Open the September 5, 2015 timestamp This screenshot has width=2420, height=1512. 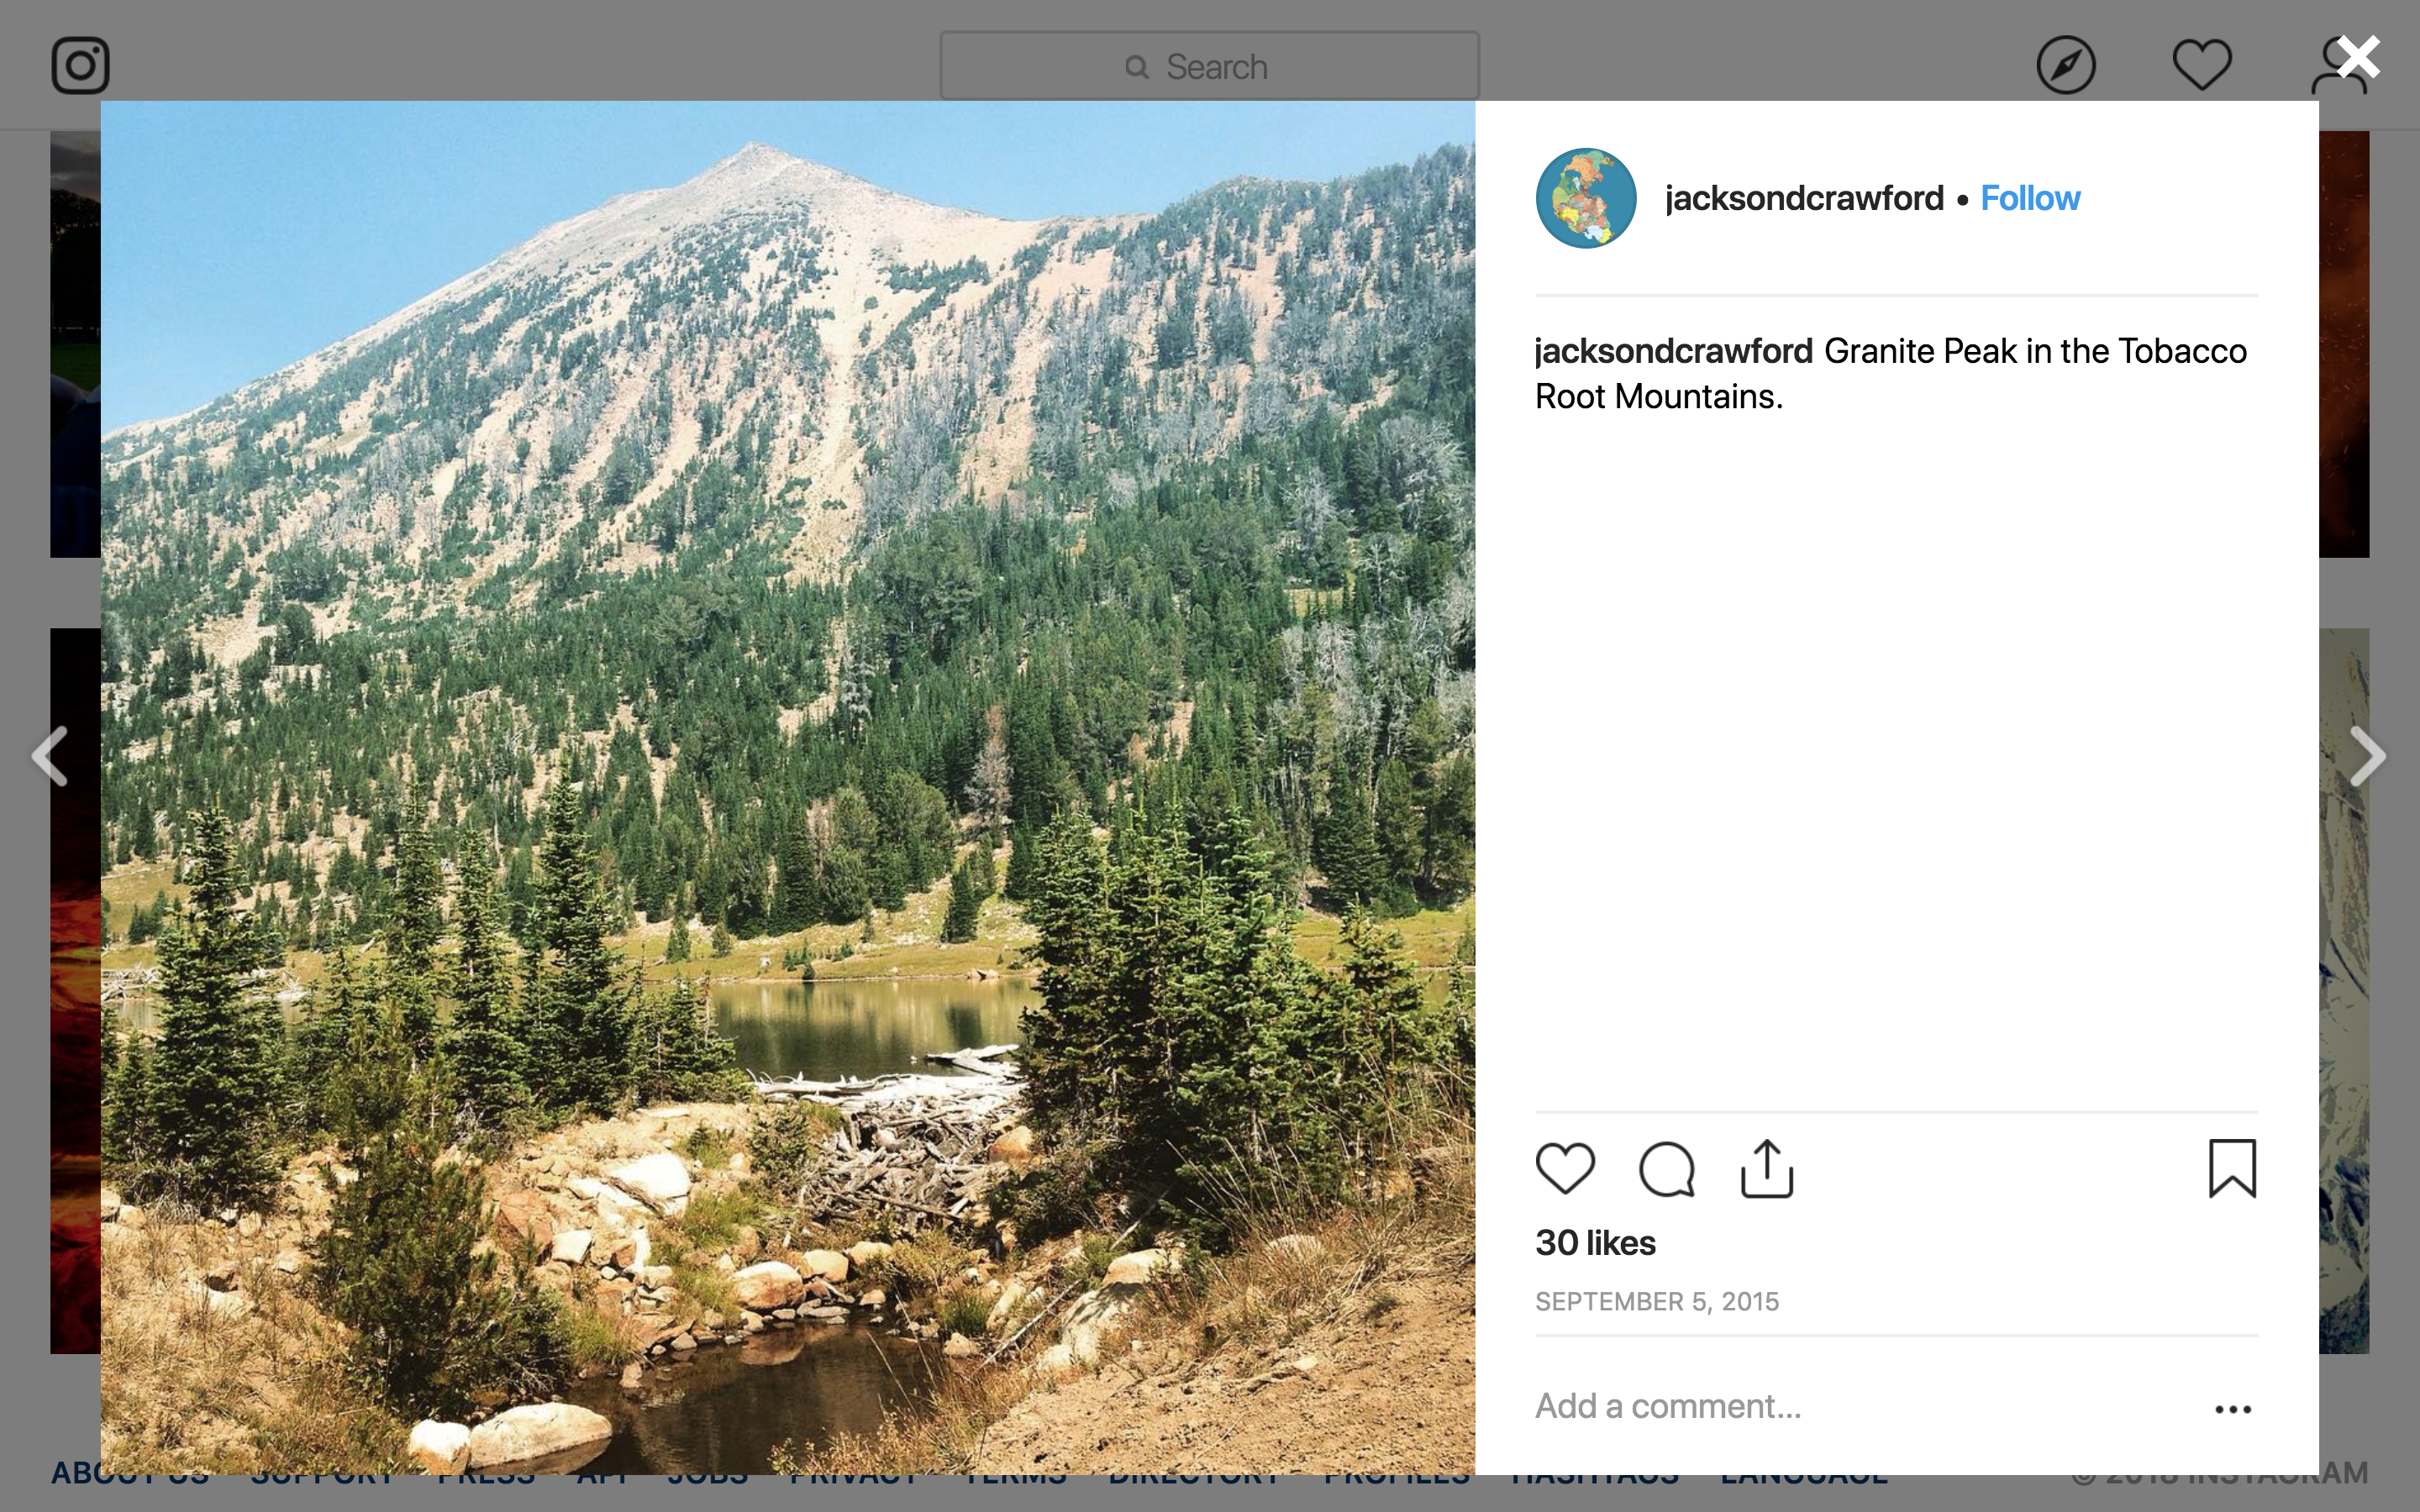(x=1657, y=1301)
